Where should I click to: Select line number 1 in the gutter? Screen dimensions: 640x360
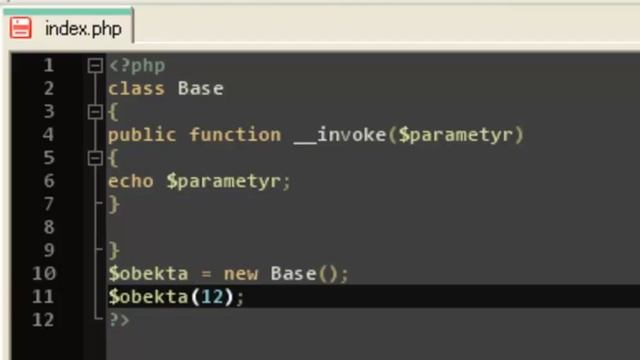point(49,65)
